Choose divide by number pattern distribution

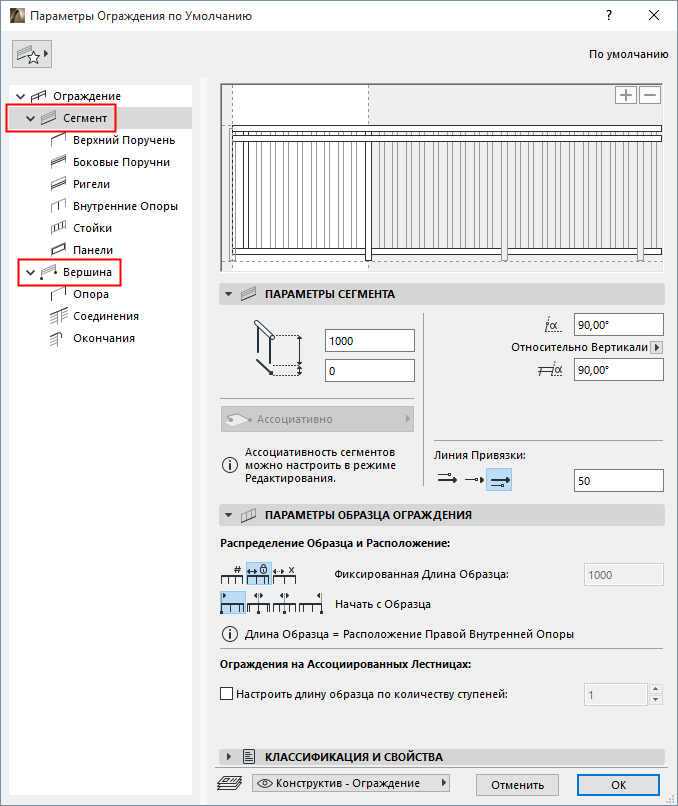[x=232, y=574]
